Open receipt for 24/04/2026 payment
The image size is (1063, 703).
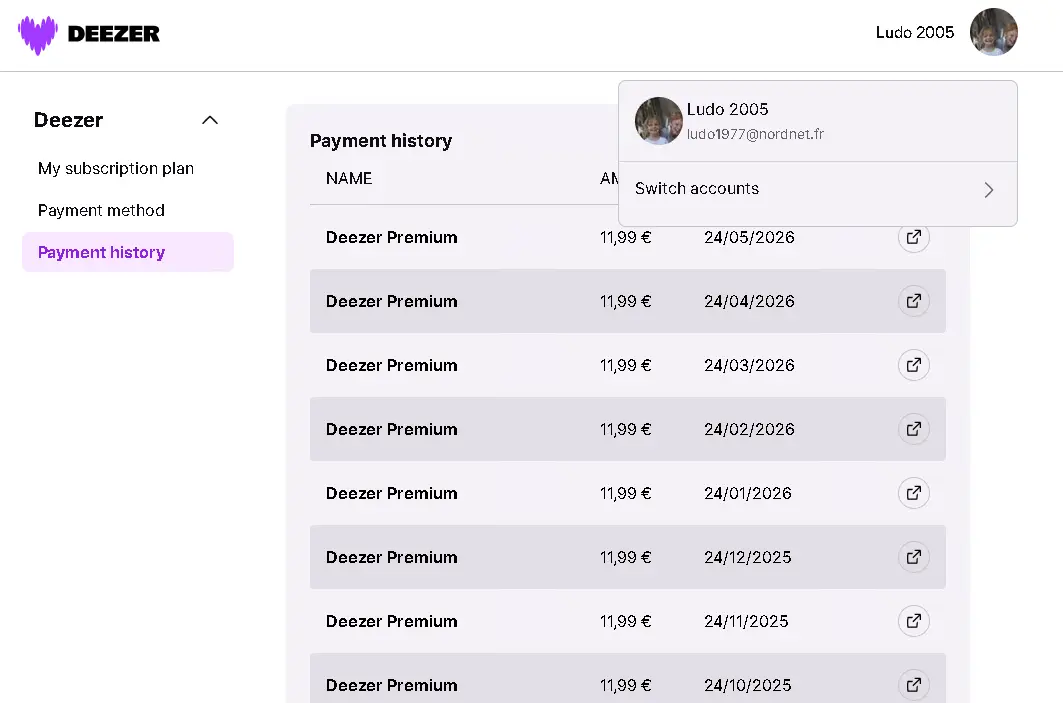click(x=913, y=301)
